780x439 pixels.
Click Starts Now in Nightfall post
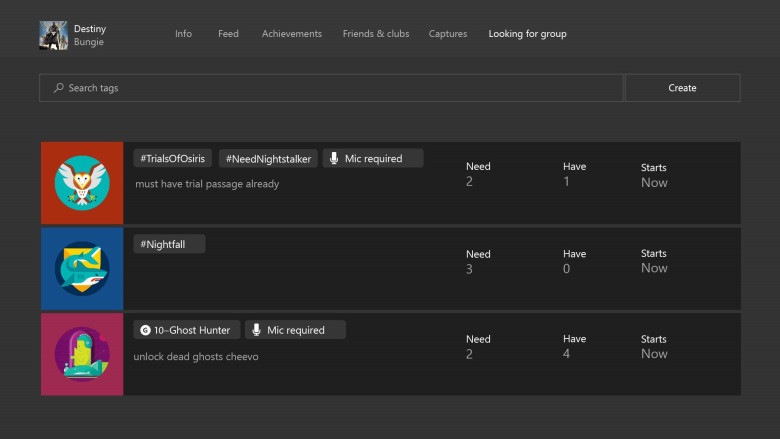(x=654, y=261)
